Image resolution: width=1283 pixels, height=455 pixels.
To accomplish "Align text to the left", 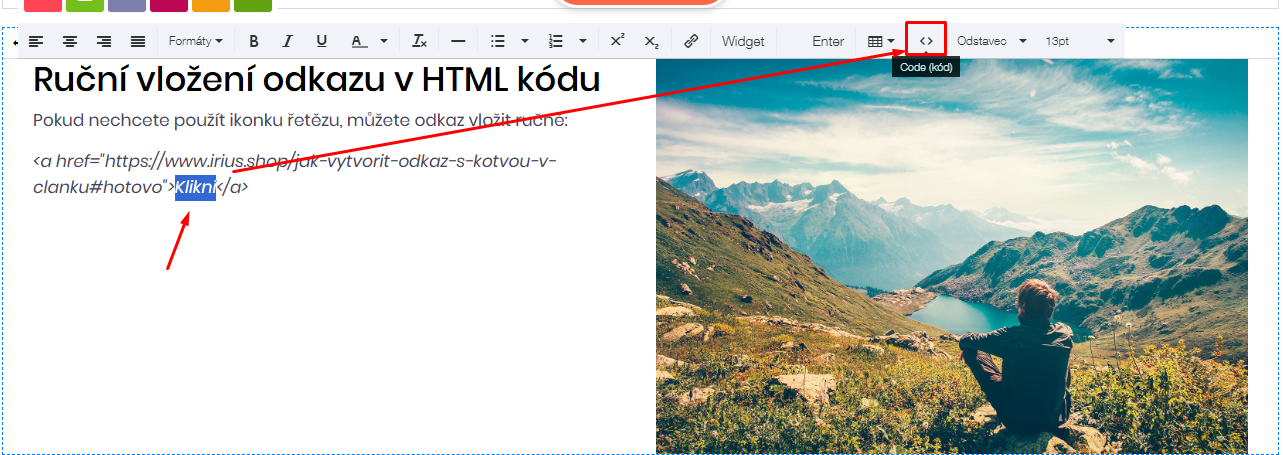I will click(x=36, y=41).
